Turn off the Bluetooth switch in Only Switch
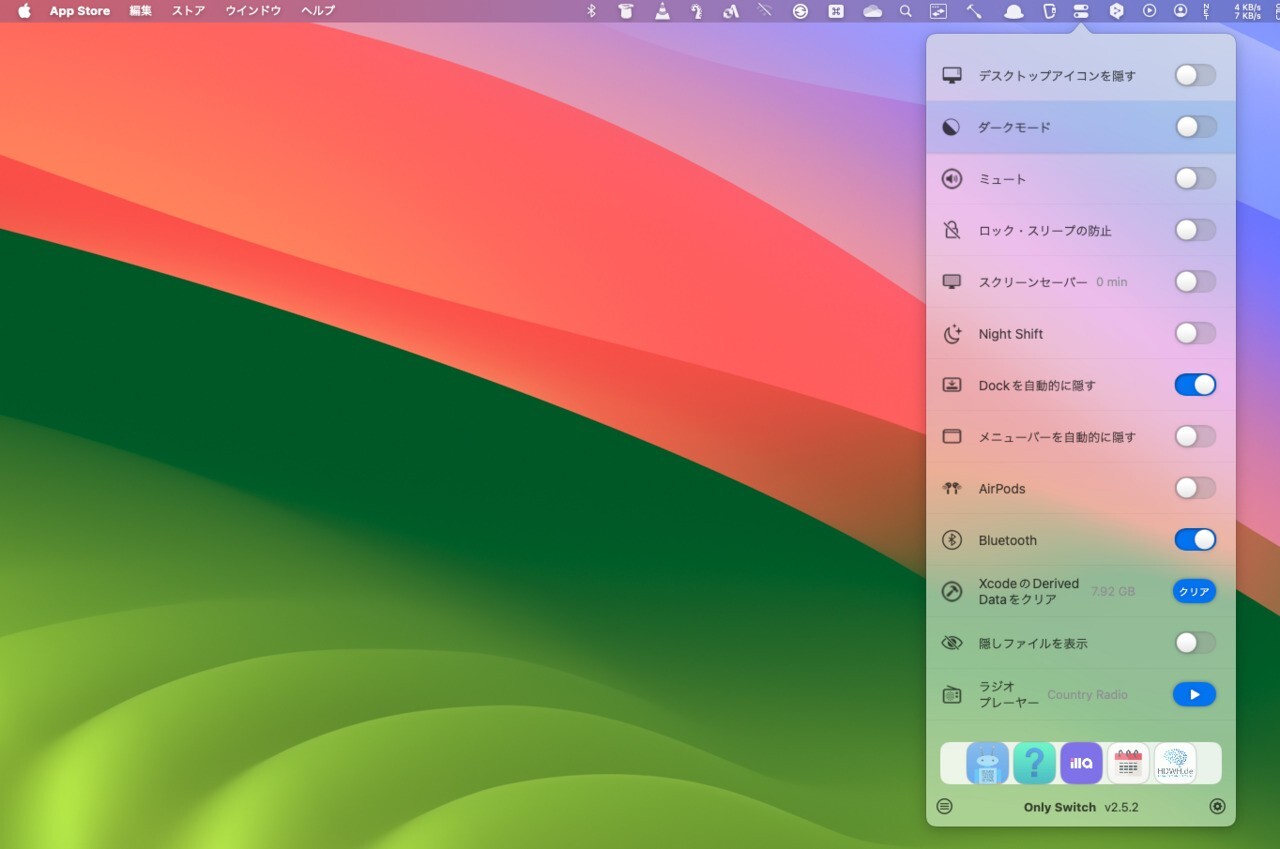Viewport: 1280px width, 849px height. 1195,540
